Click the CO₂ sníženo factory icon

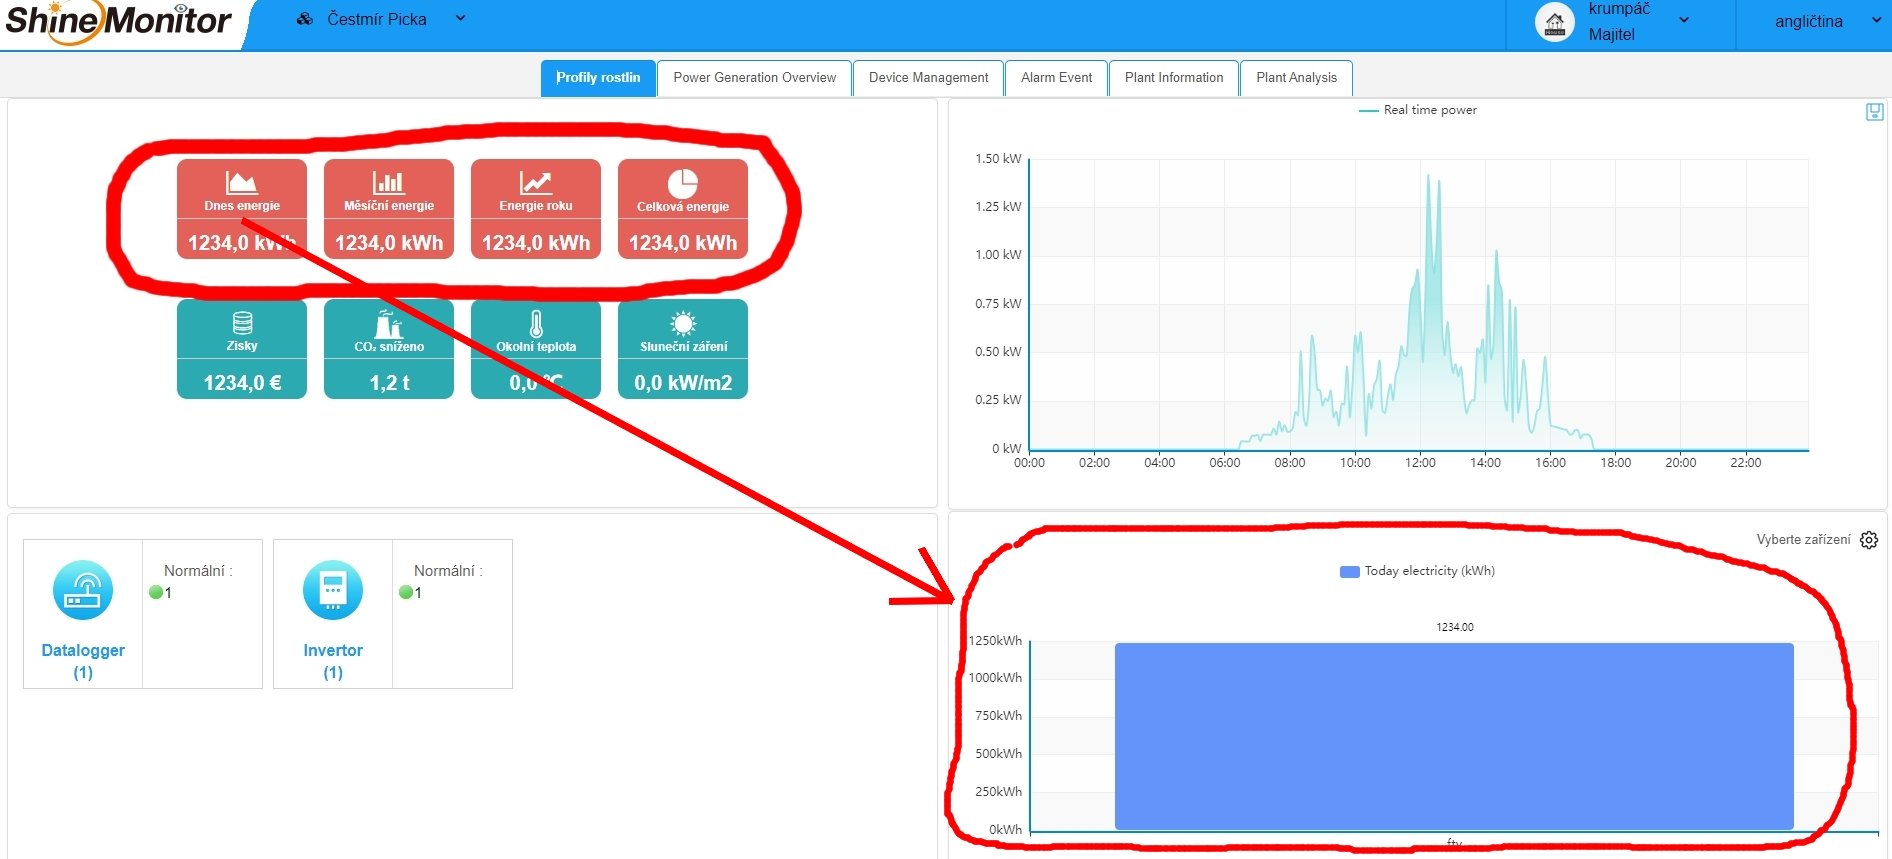(388, 324)
